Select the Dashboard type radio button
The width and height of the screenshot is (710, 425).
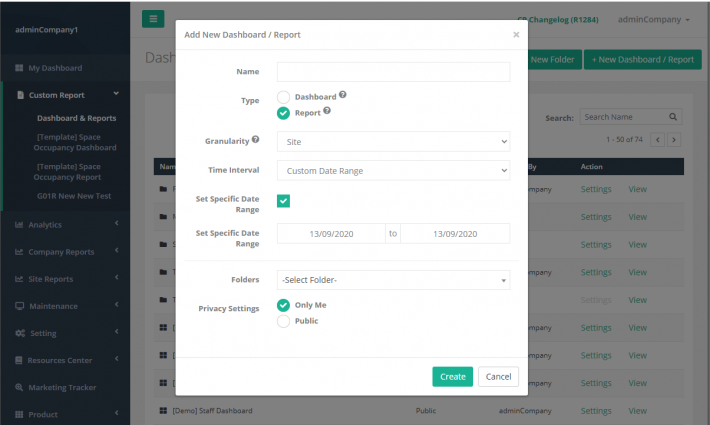coord(283,97)
